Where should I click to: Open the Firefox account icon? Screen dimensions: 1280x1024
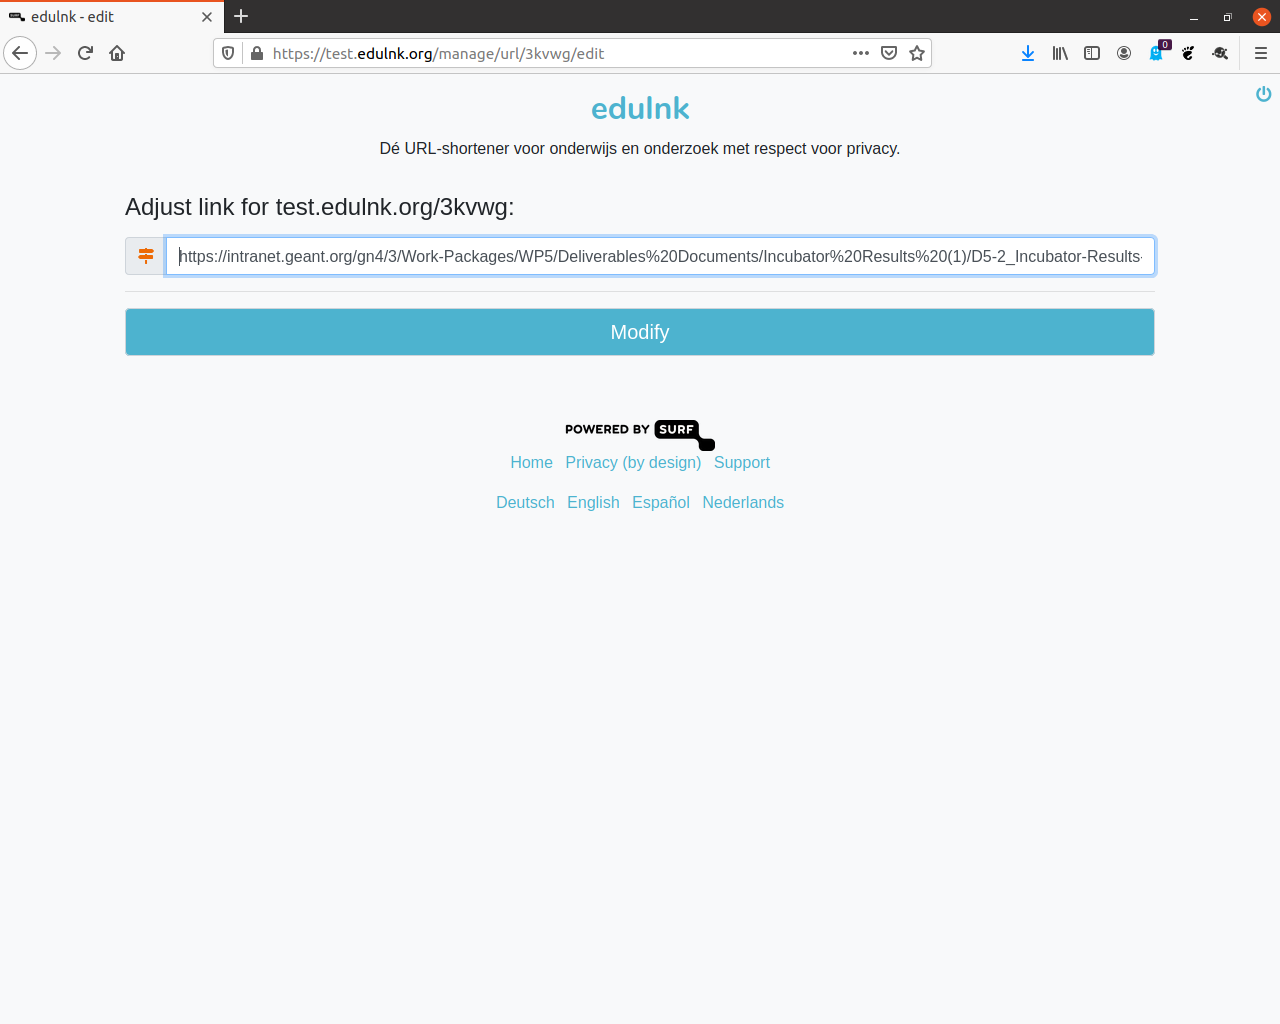tap(1124, 53)
